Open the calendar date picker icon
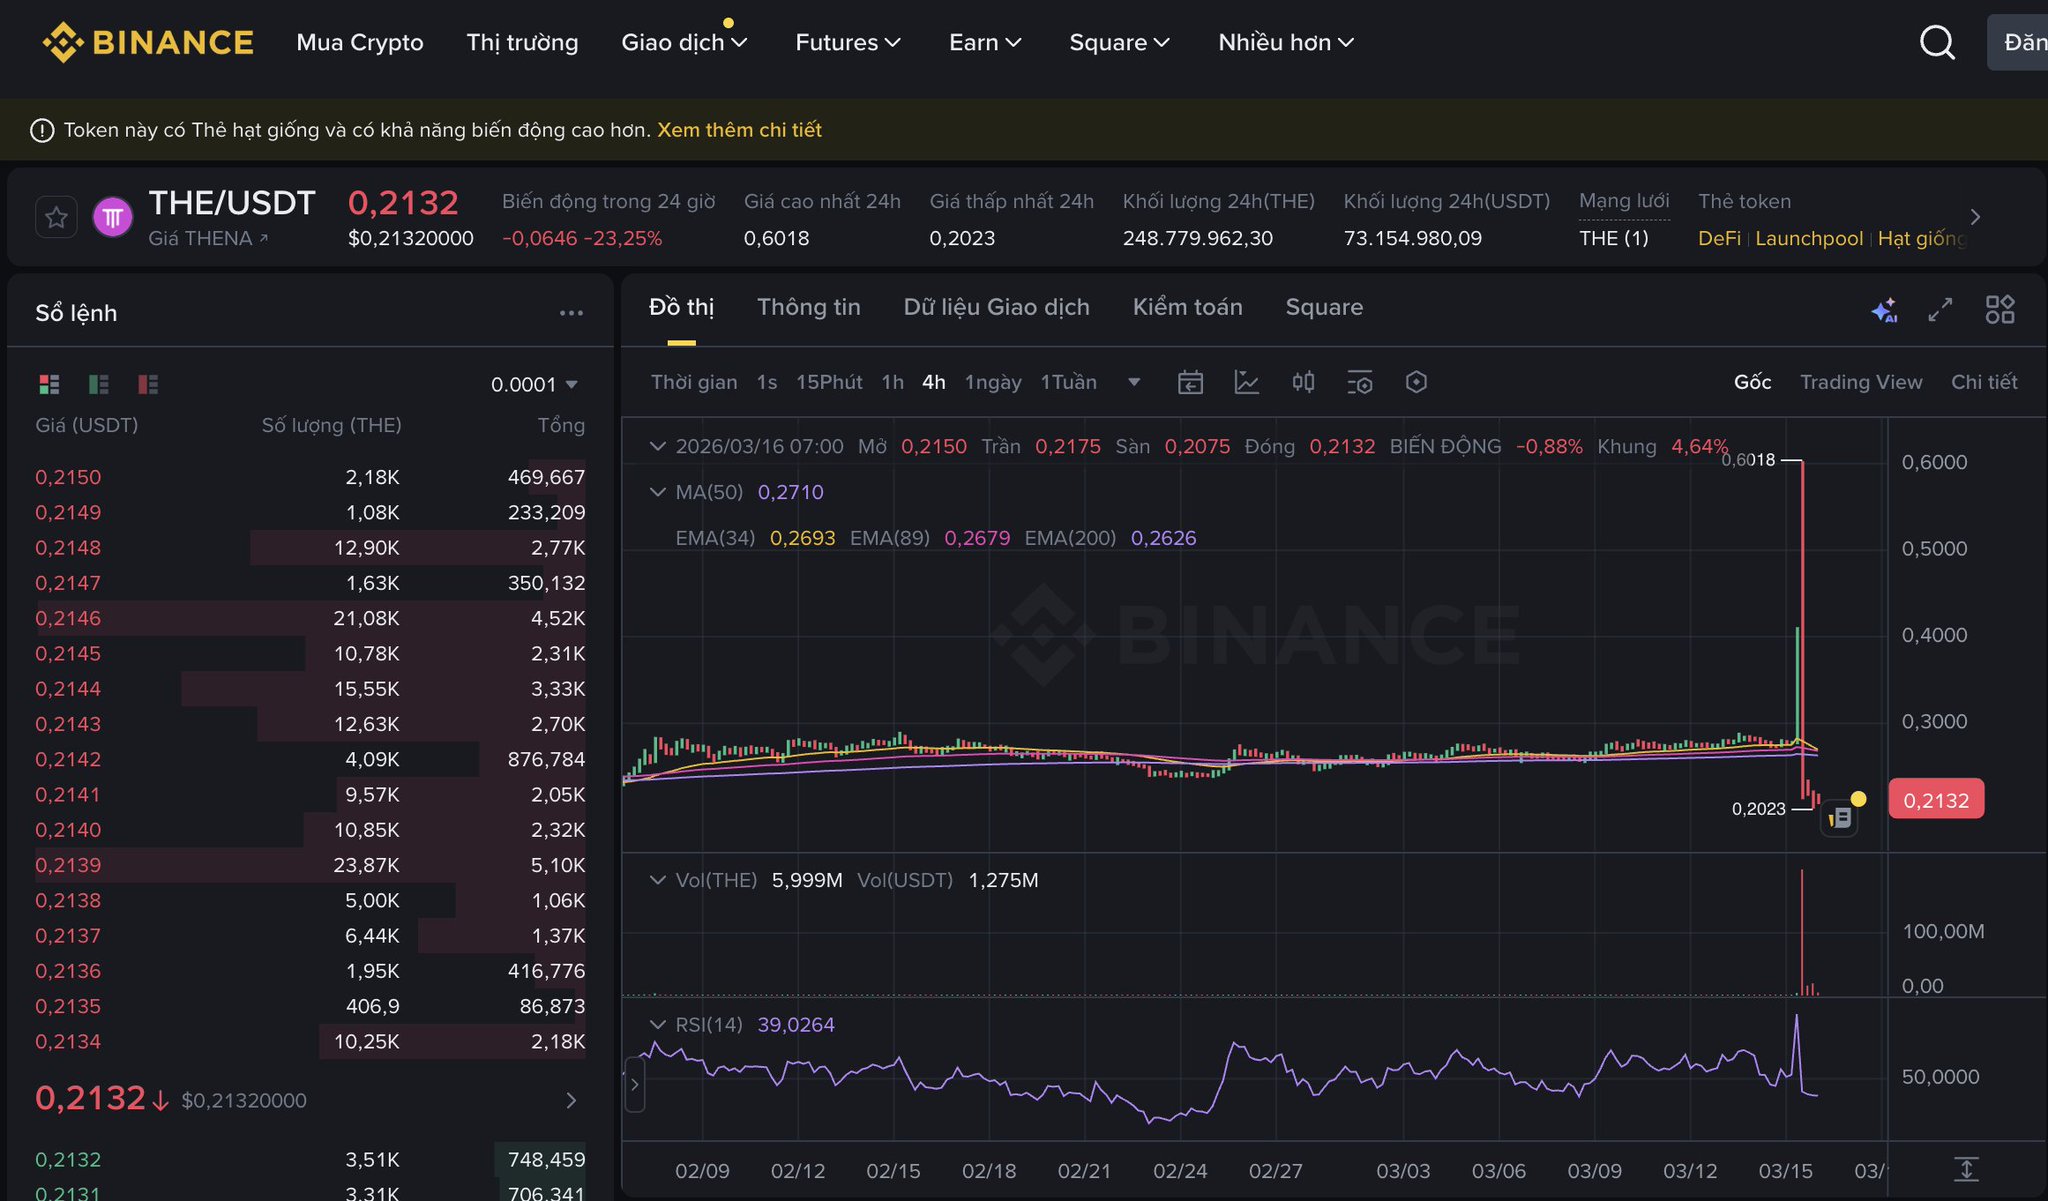Screen dimensions: 2048x1201 pyautogui.click(x=1190, y=382)
